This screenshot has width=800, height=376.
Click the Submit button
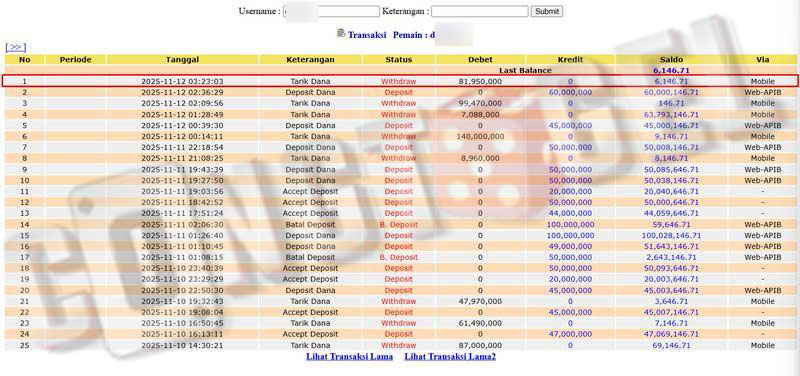pos(546,11)
